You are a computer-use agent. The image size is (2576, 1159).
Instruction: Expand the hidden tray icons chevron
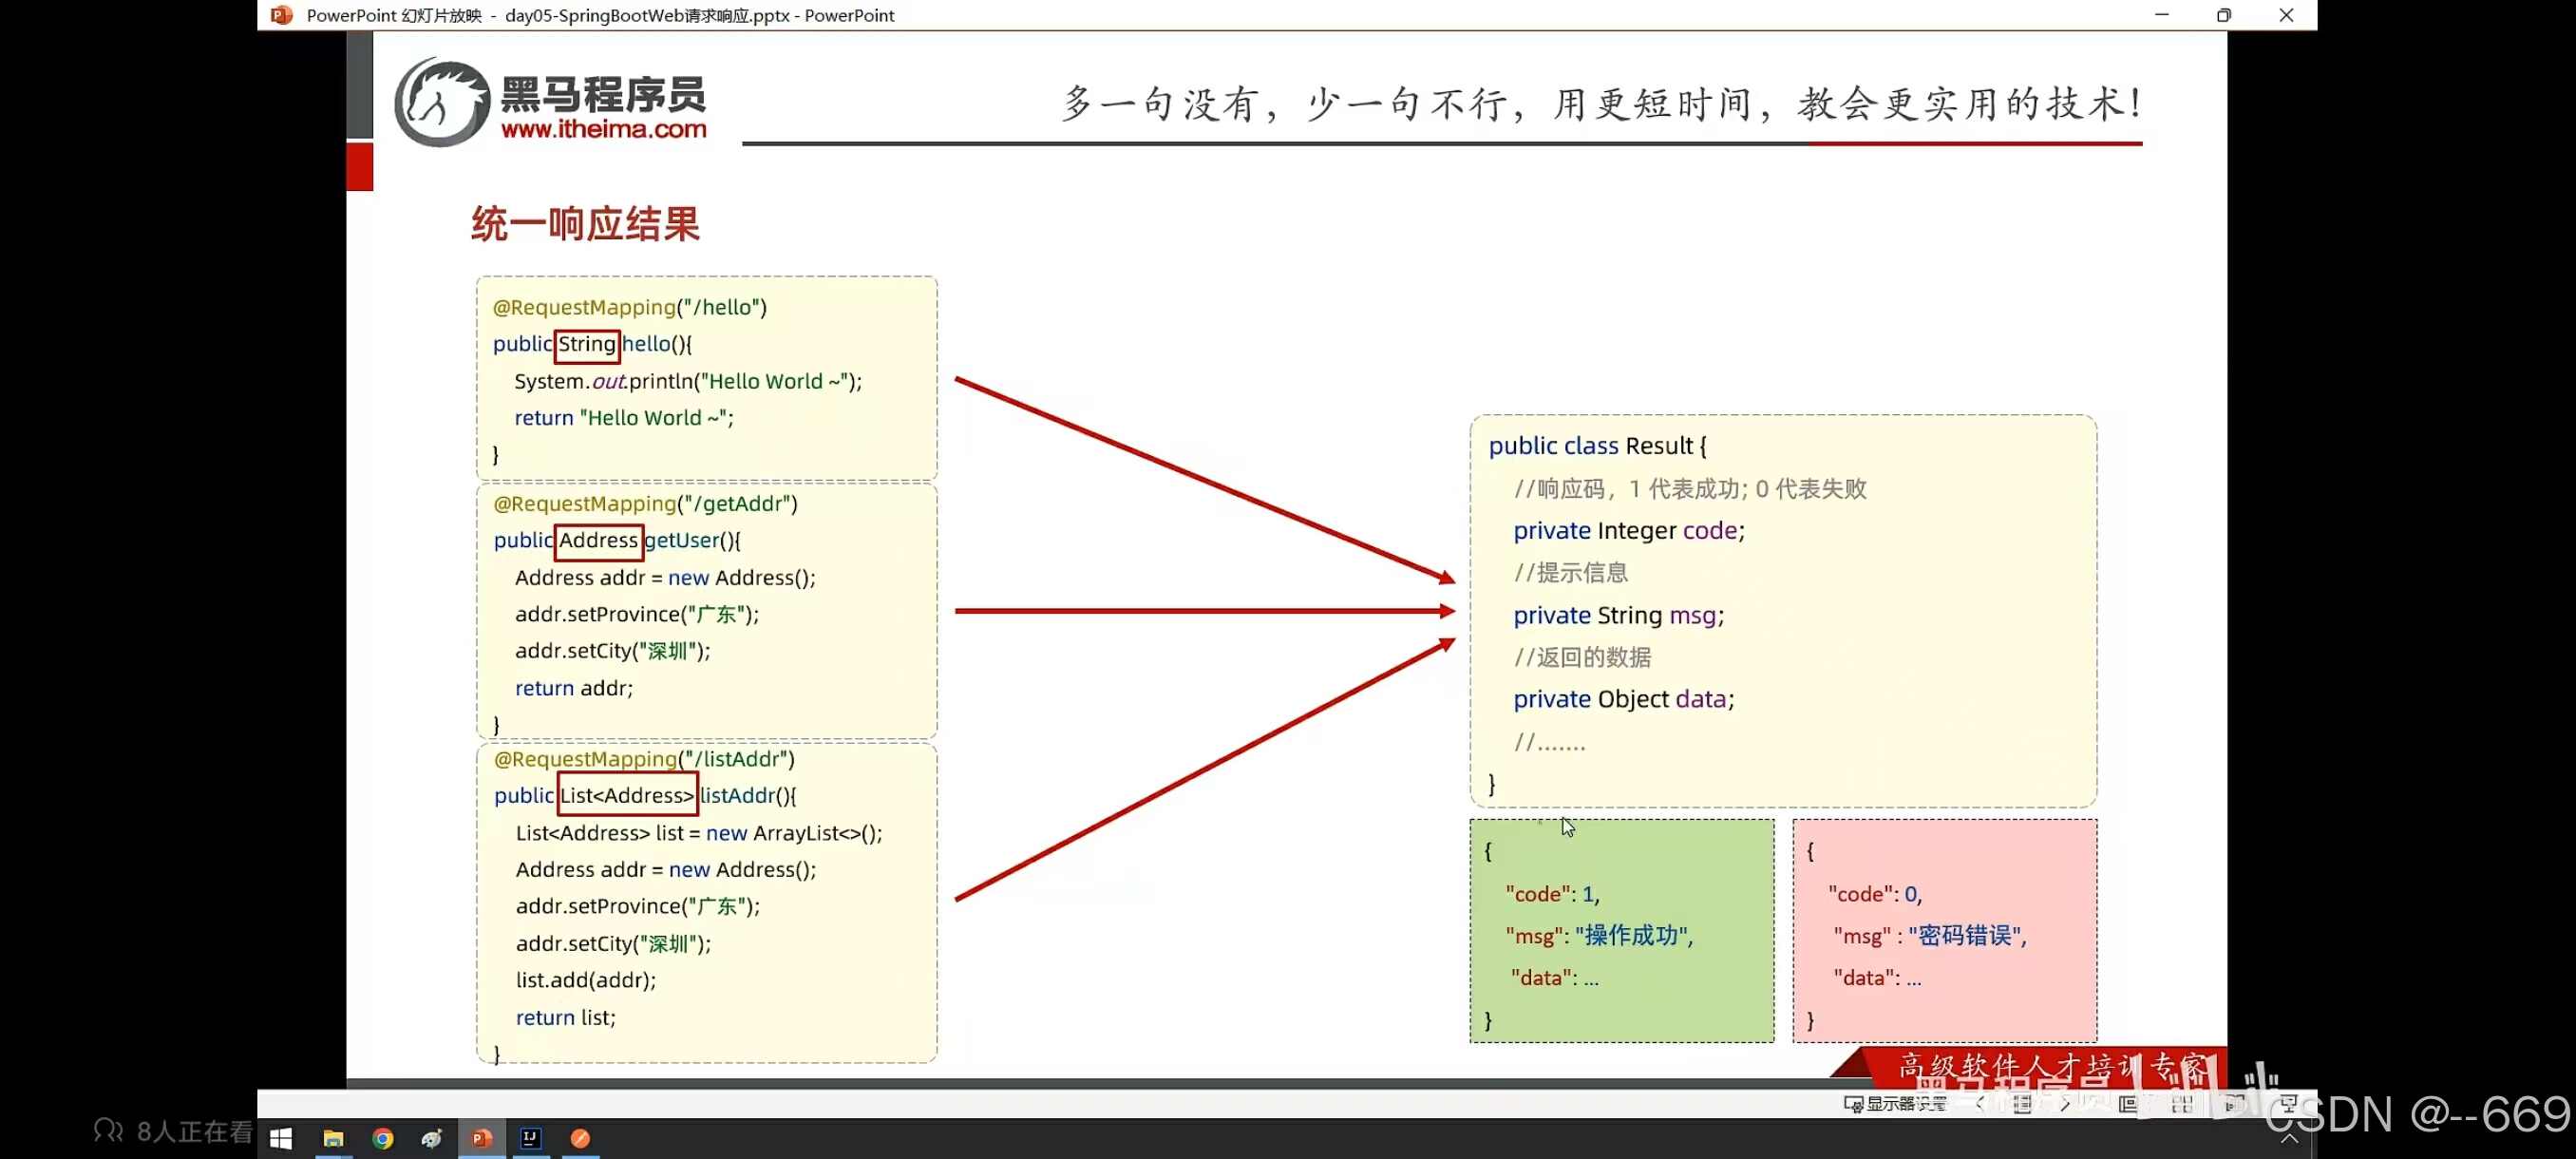pyautogui.click(x=2289, y=1139)
